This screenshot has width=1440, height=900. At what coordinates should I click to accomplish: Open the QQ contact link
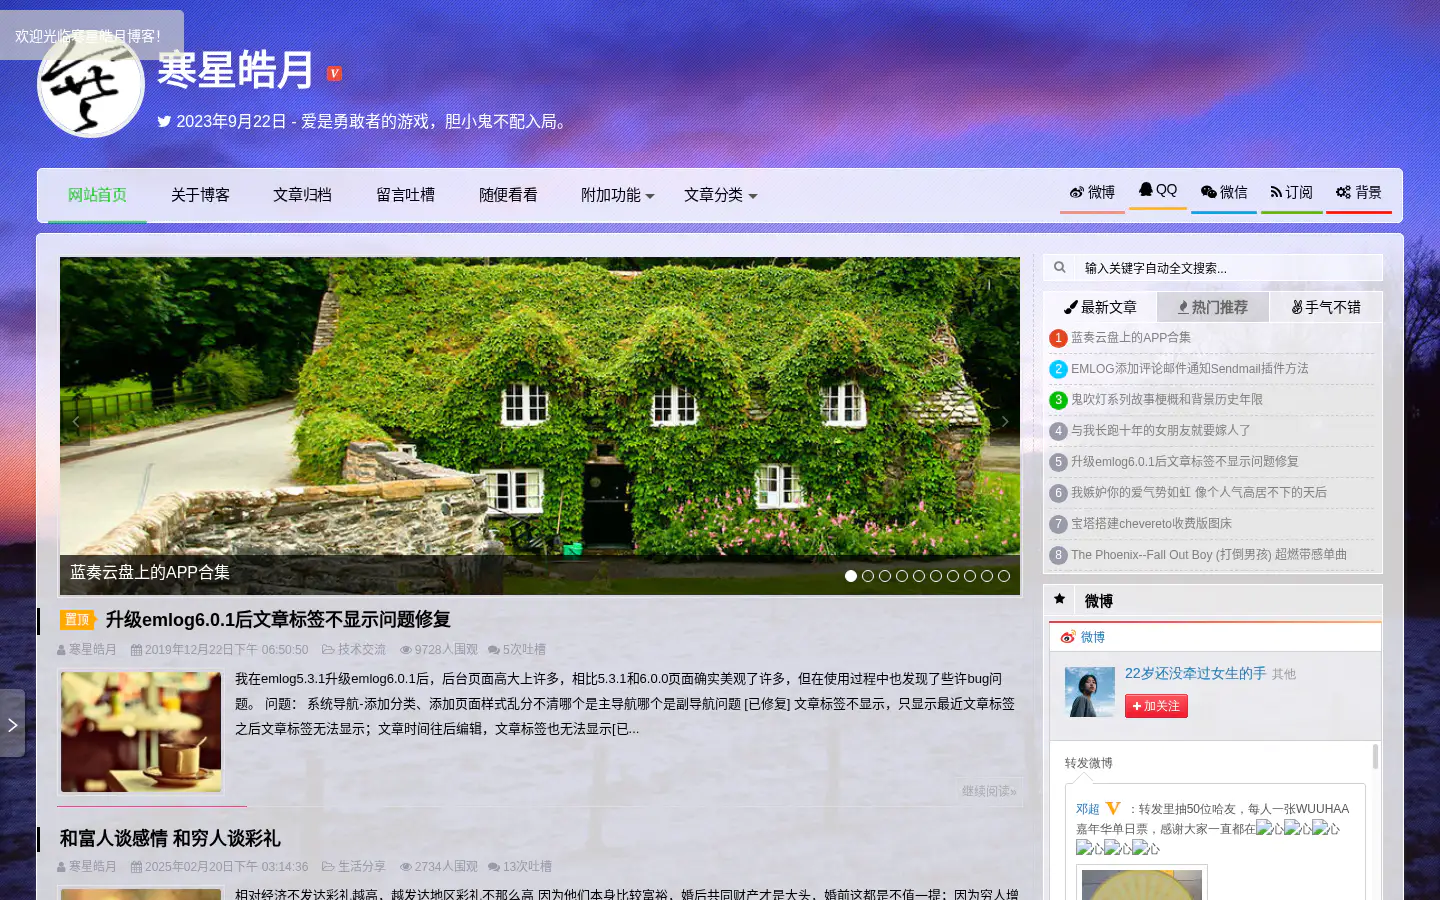[1158, 190]
